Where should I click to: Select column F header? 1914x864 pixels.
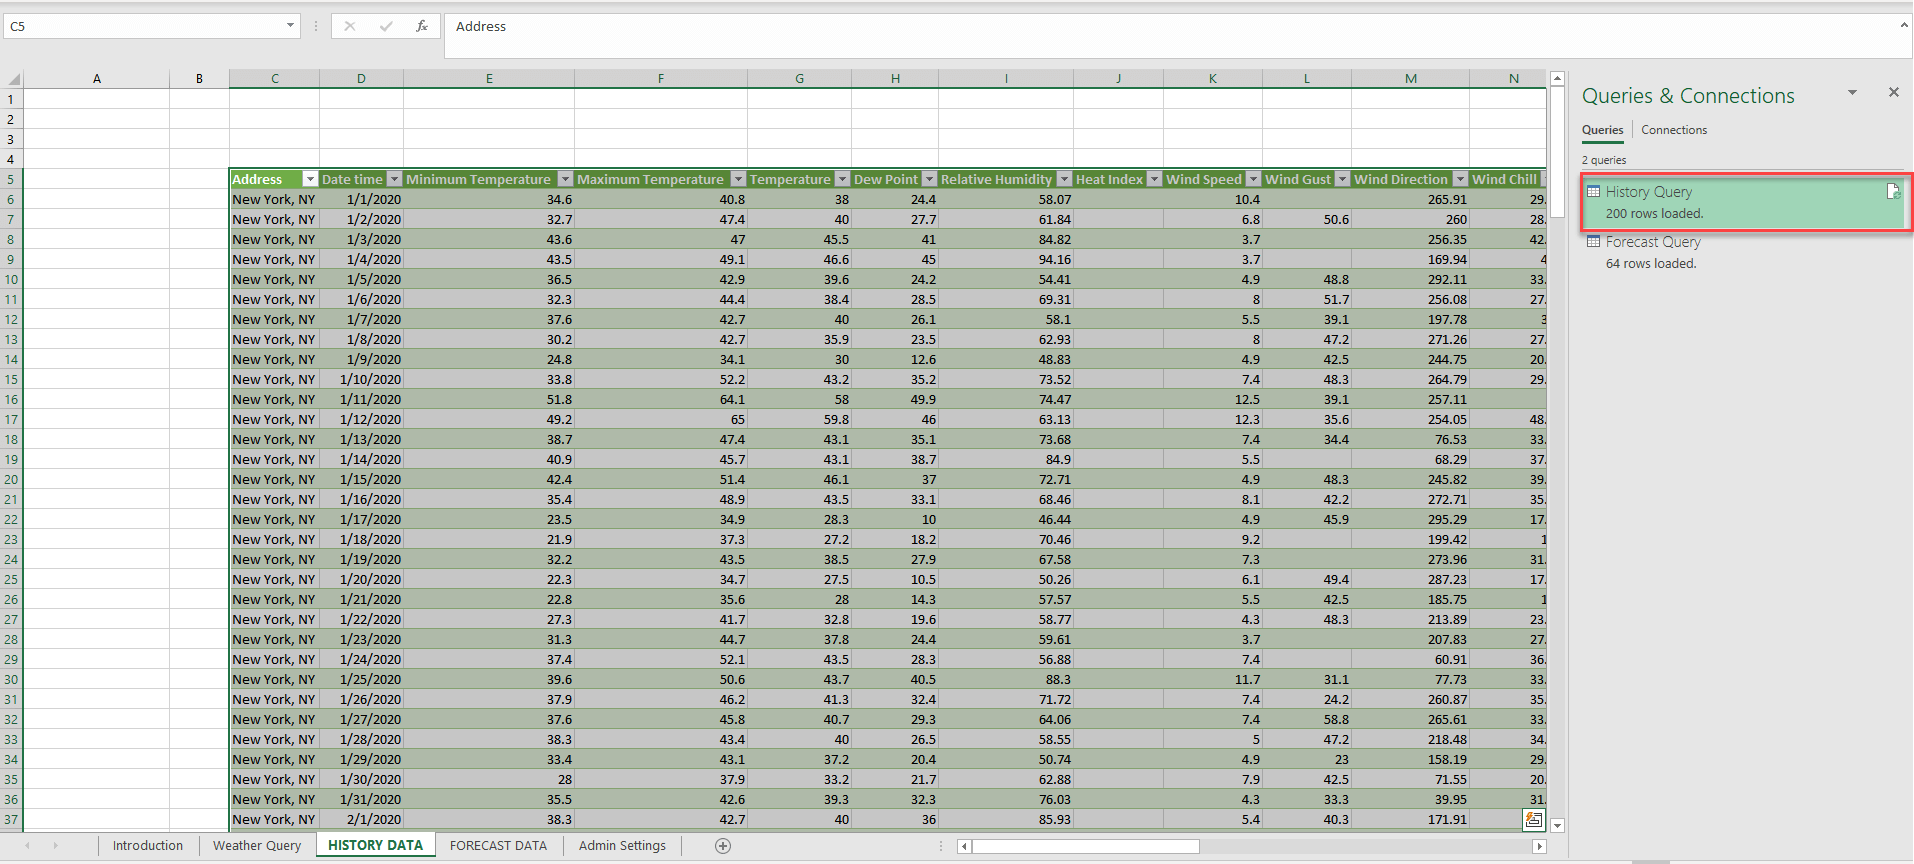pyautogui.click(x=660, y=79)
